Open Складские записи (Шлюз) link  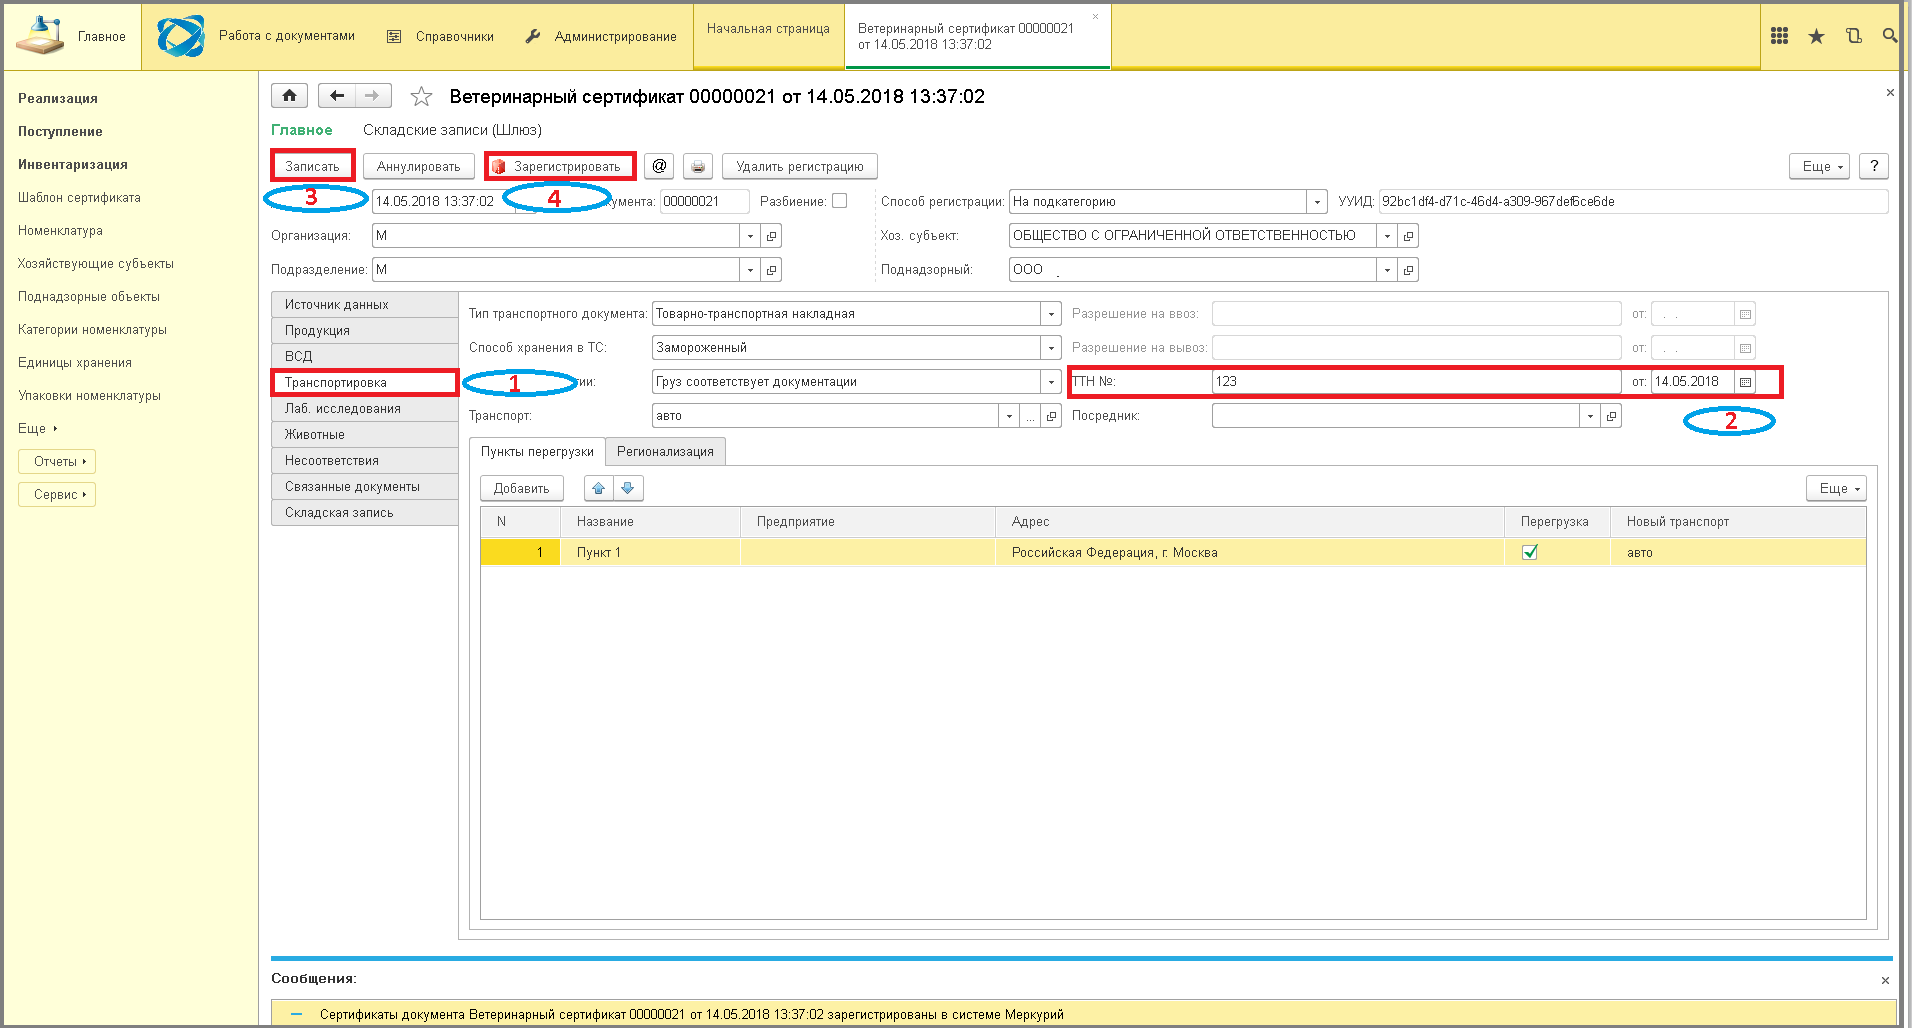pyautogui.click(x=452, y=130)
